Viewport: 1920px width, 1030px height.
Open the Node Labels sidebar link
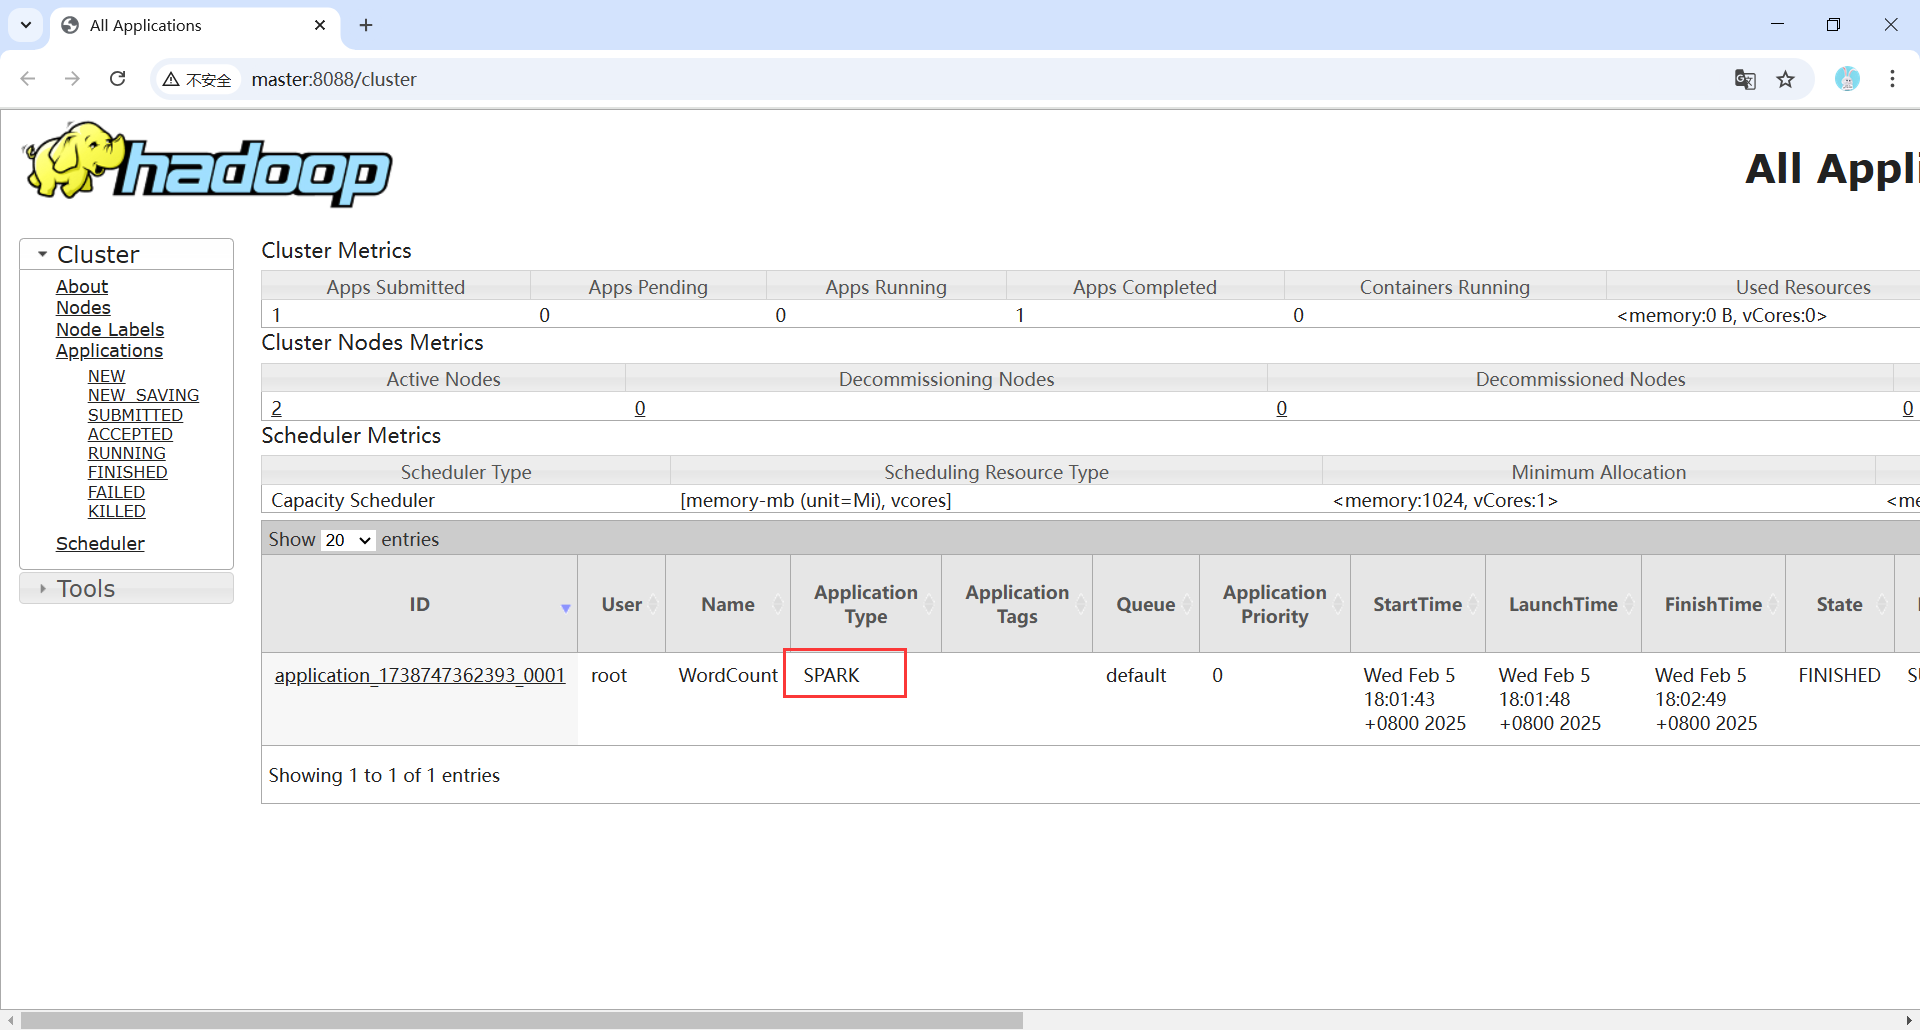pos(110,330)
